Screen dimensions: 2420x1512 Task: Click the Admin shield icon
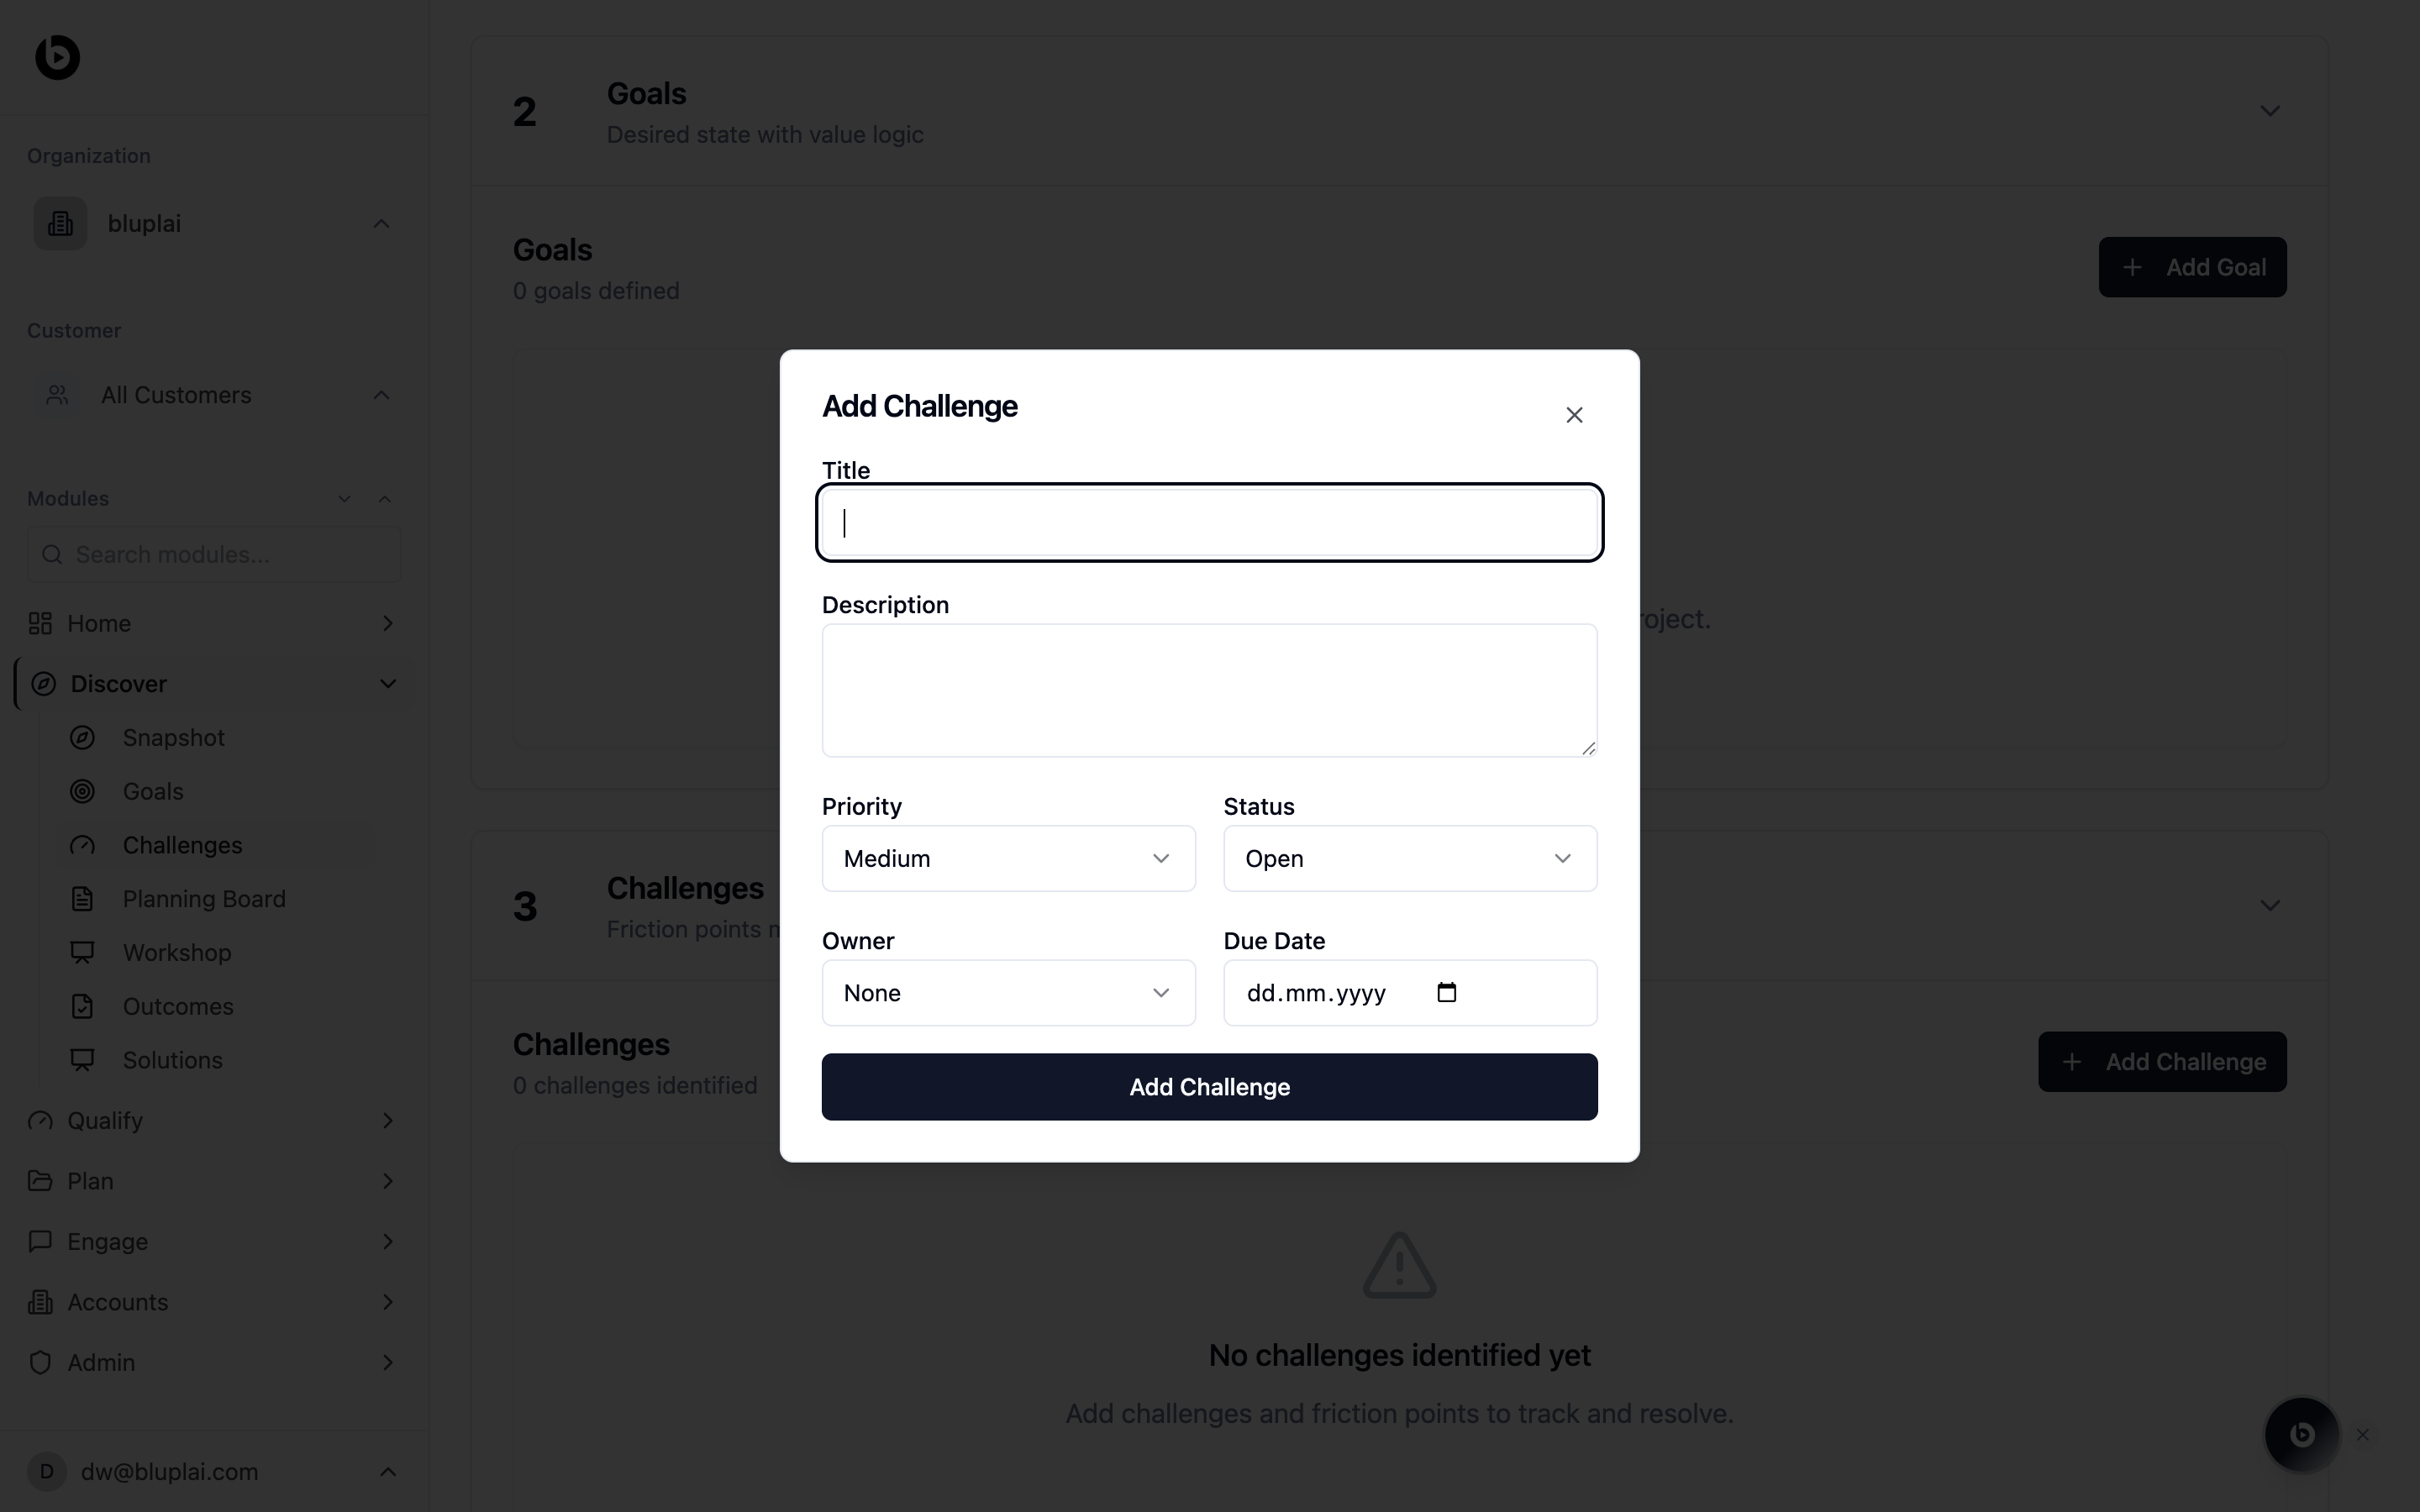(x=40, y=1363)
